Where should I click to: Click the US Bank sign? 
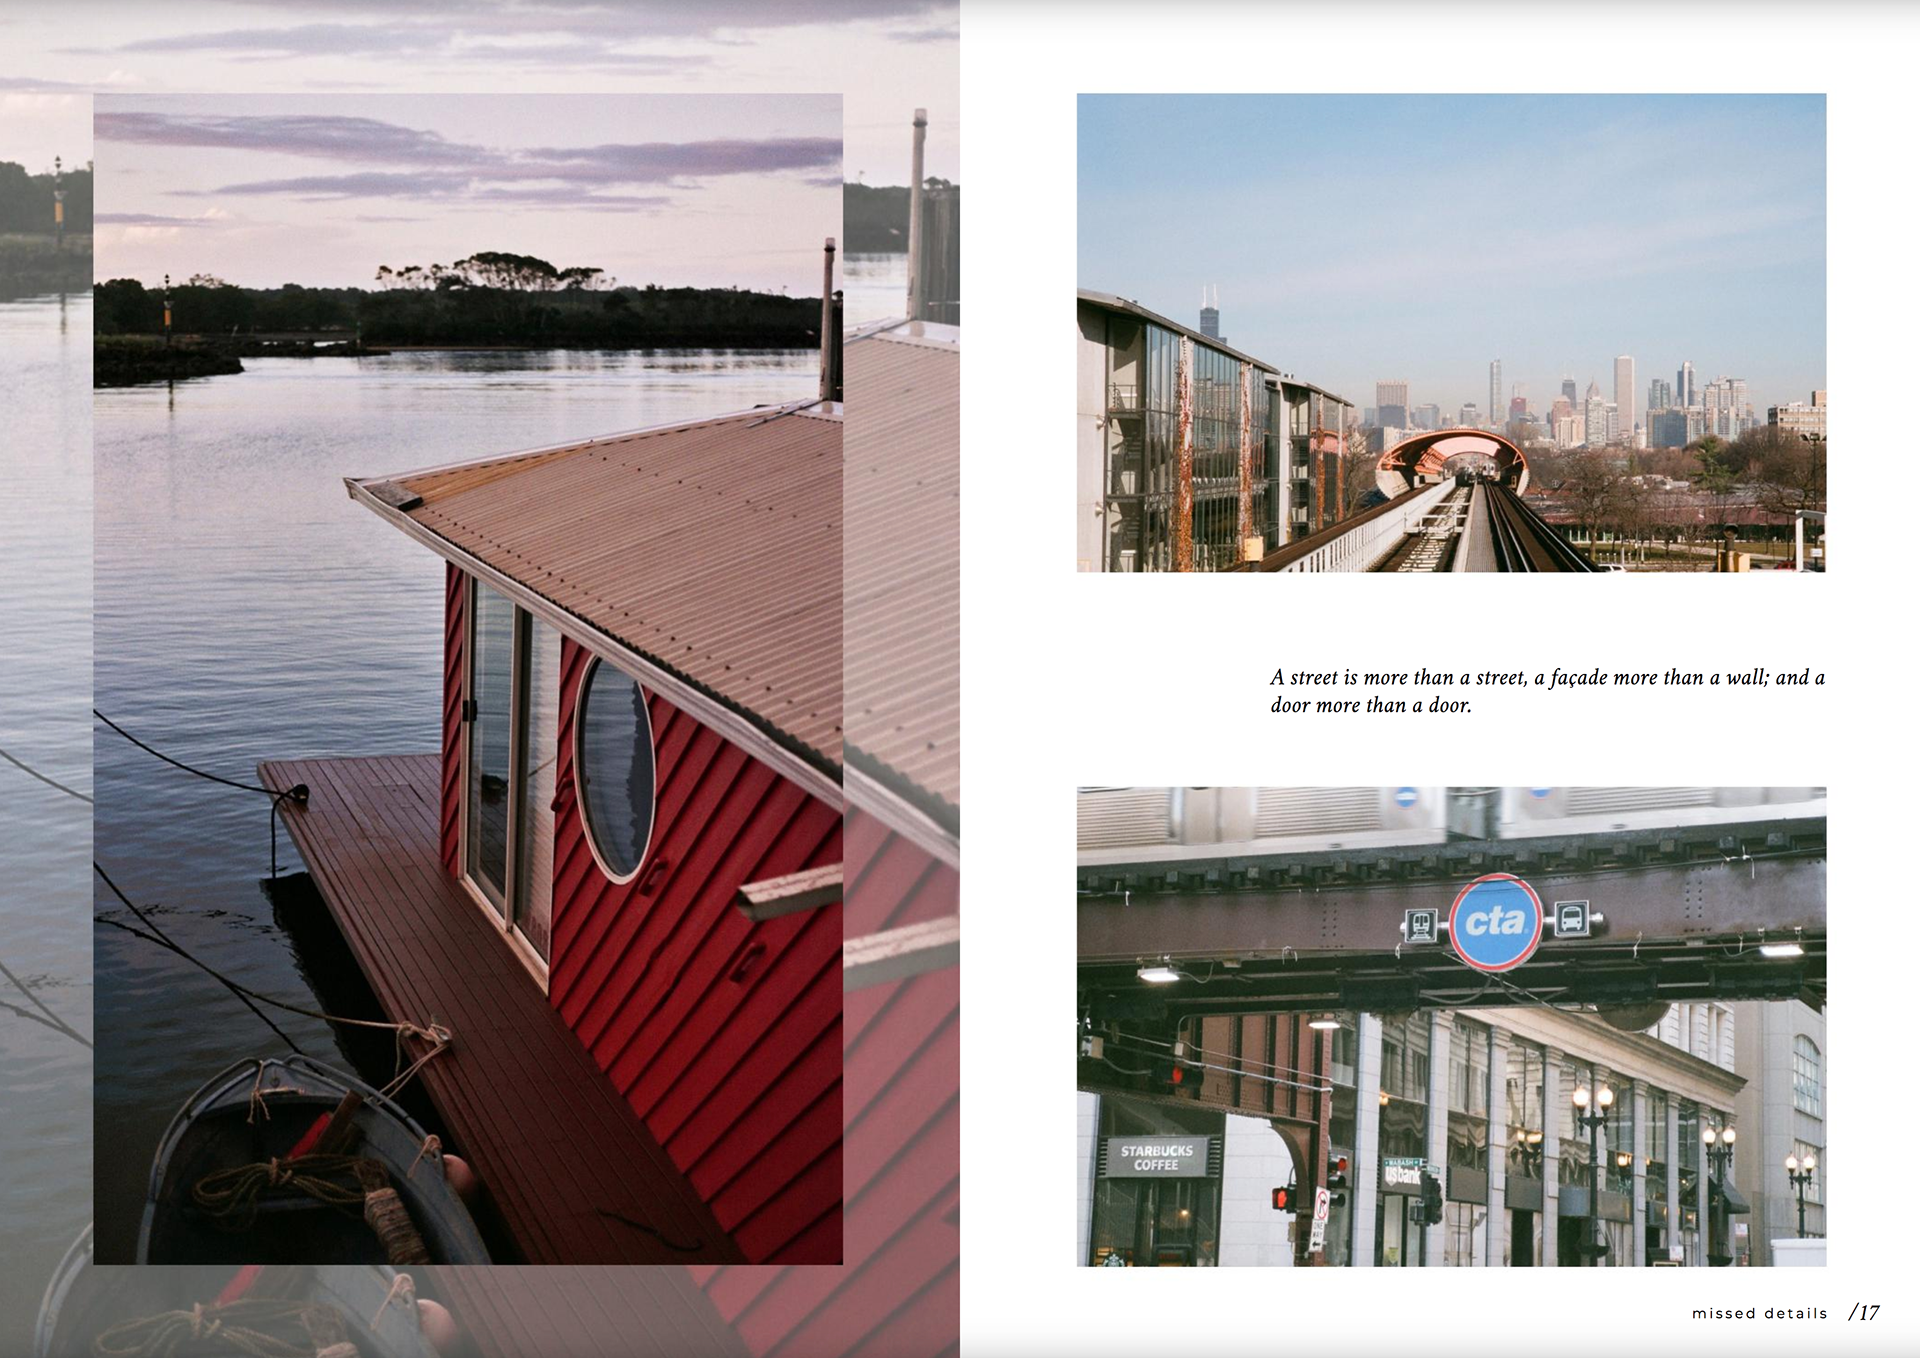point(1401,1175)
